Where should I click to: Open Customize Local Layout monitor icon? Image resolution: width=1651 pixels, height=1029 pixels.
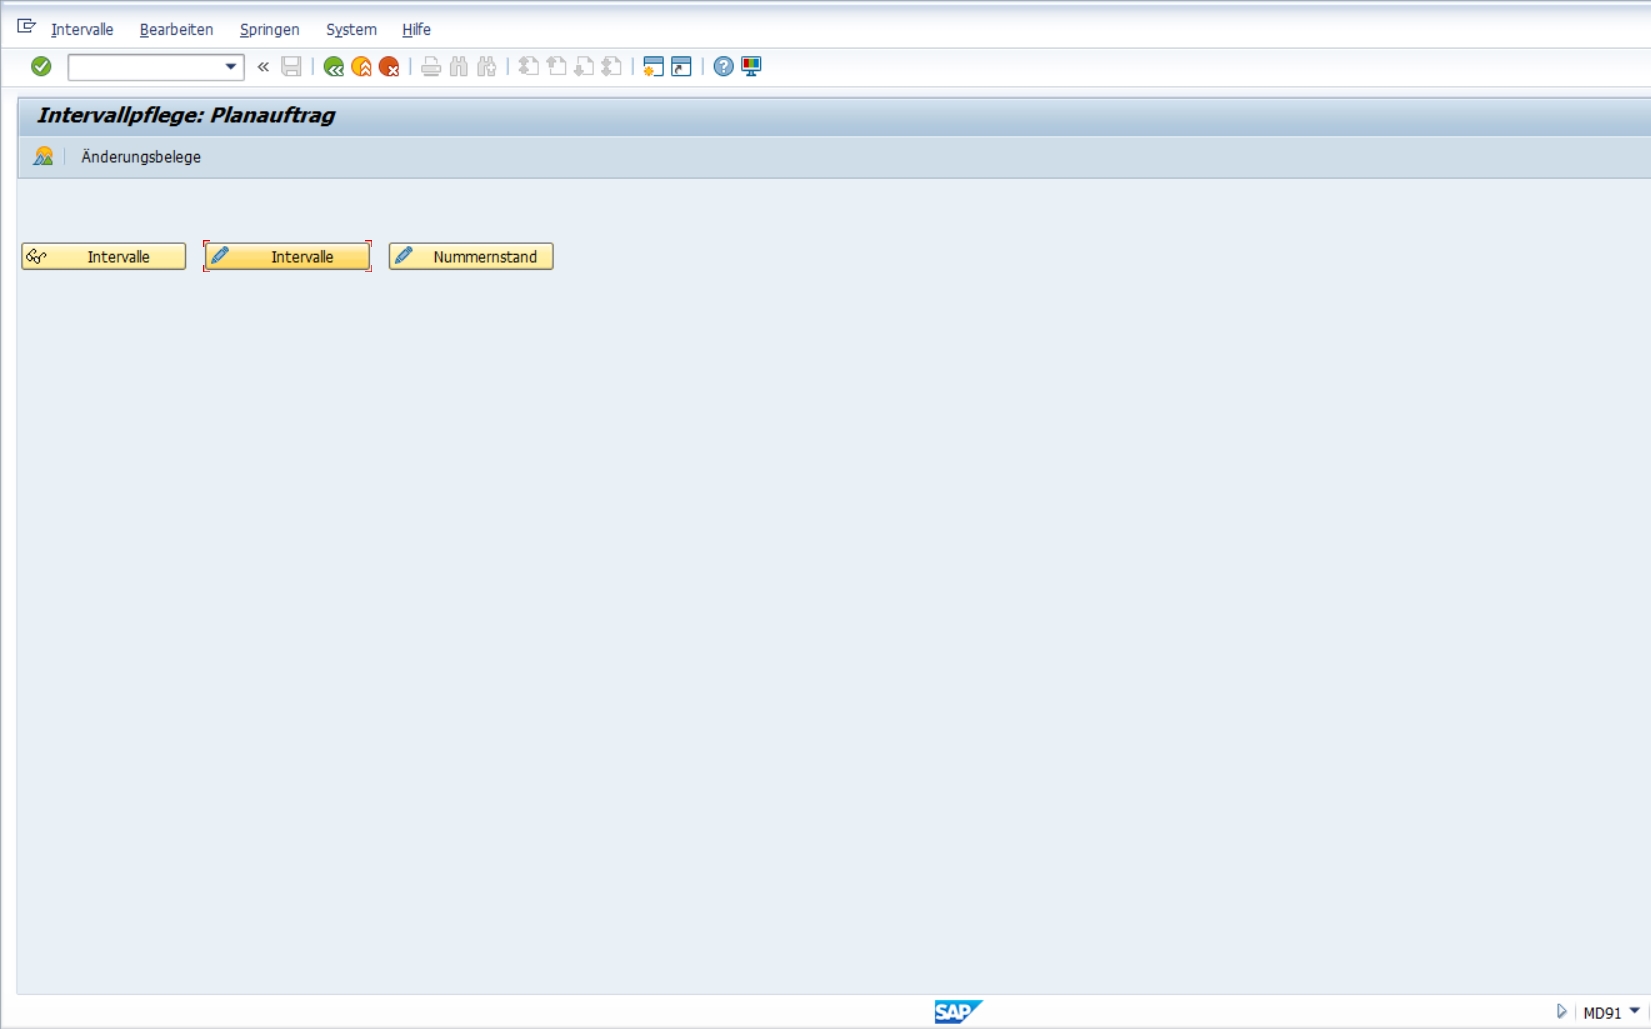[x=751, y=67]
